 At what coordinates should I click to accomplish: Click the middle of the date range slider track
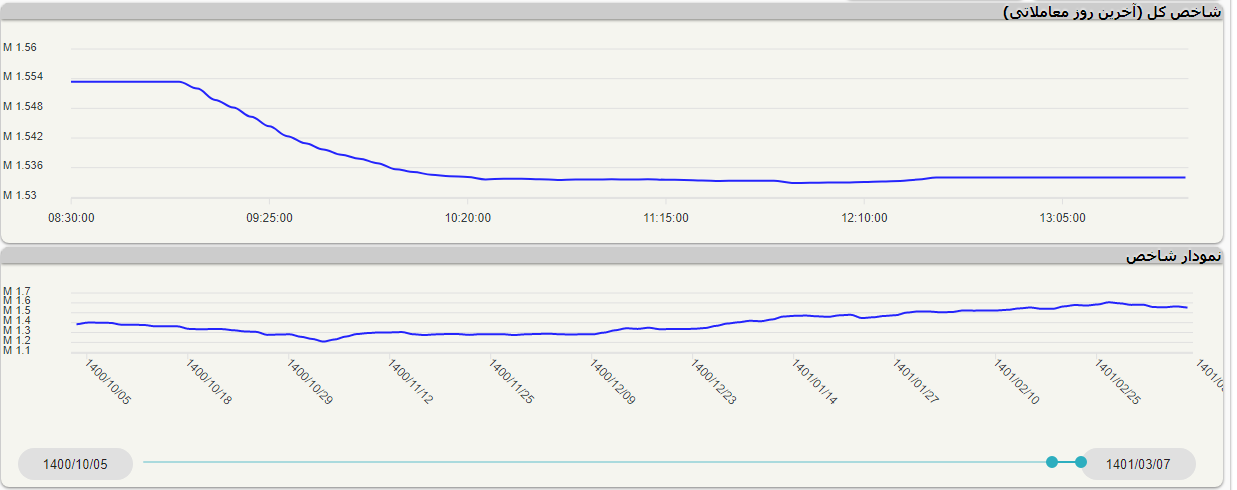(x=597, y=462)
